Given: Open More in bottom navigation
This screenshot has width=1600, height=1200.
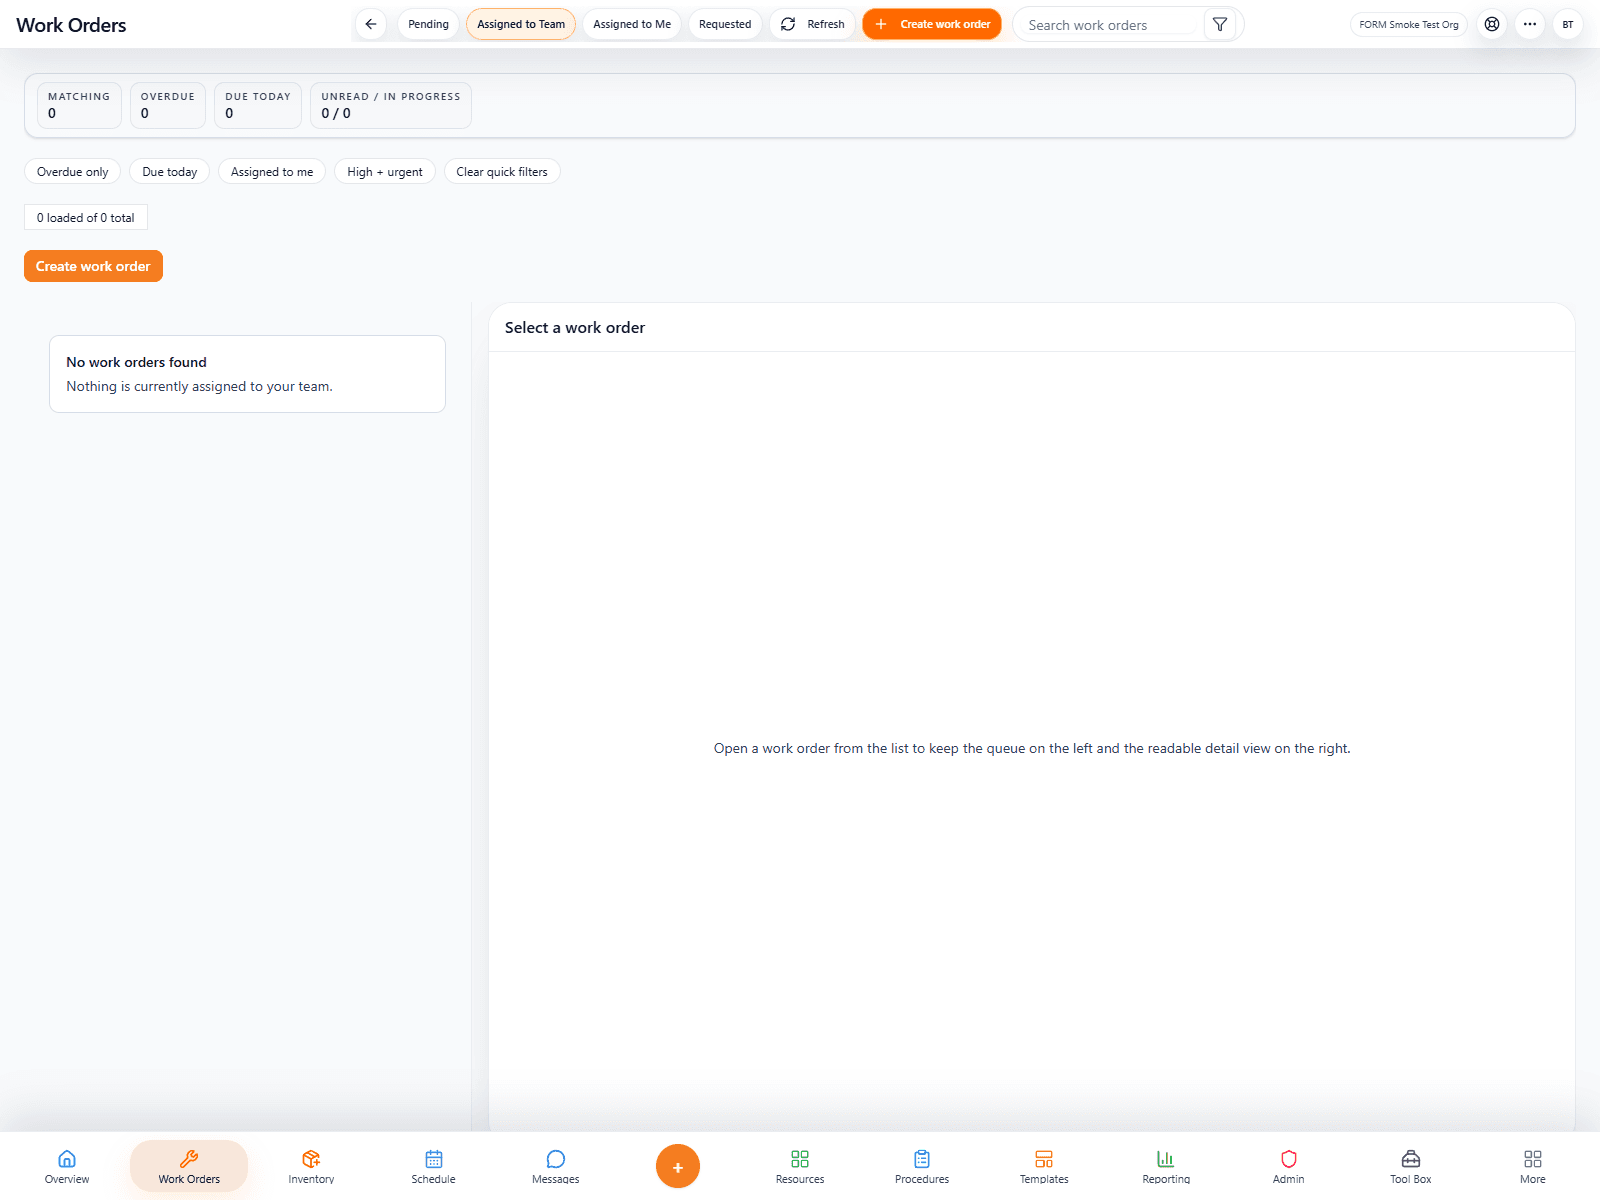Looking at the screenshot, I should [x=1533, y=1166].
